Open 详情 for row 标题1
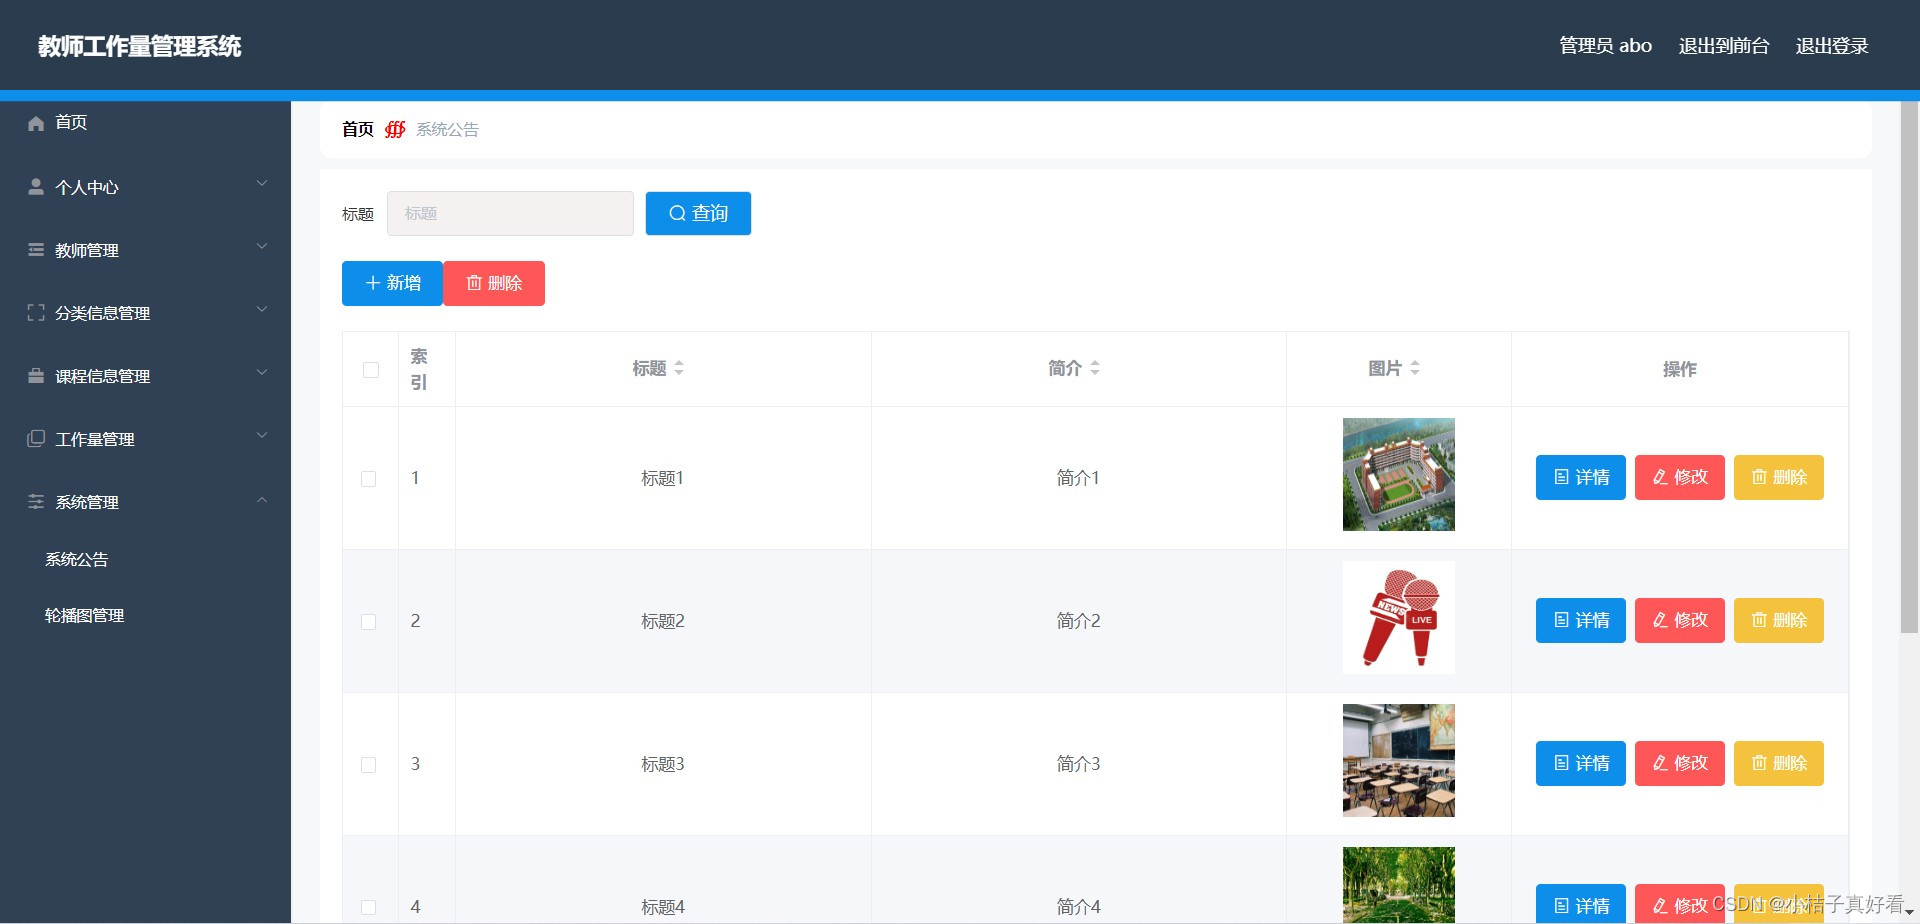 (1581, 477)
